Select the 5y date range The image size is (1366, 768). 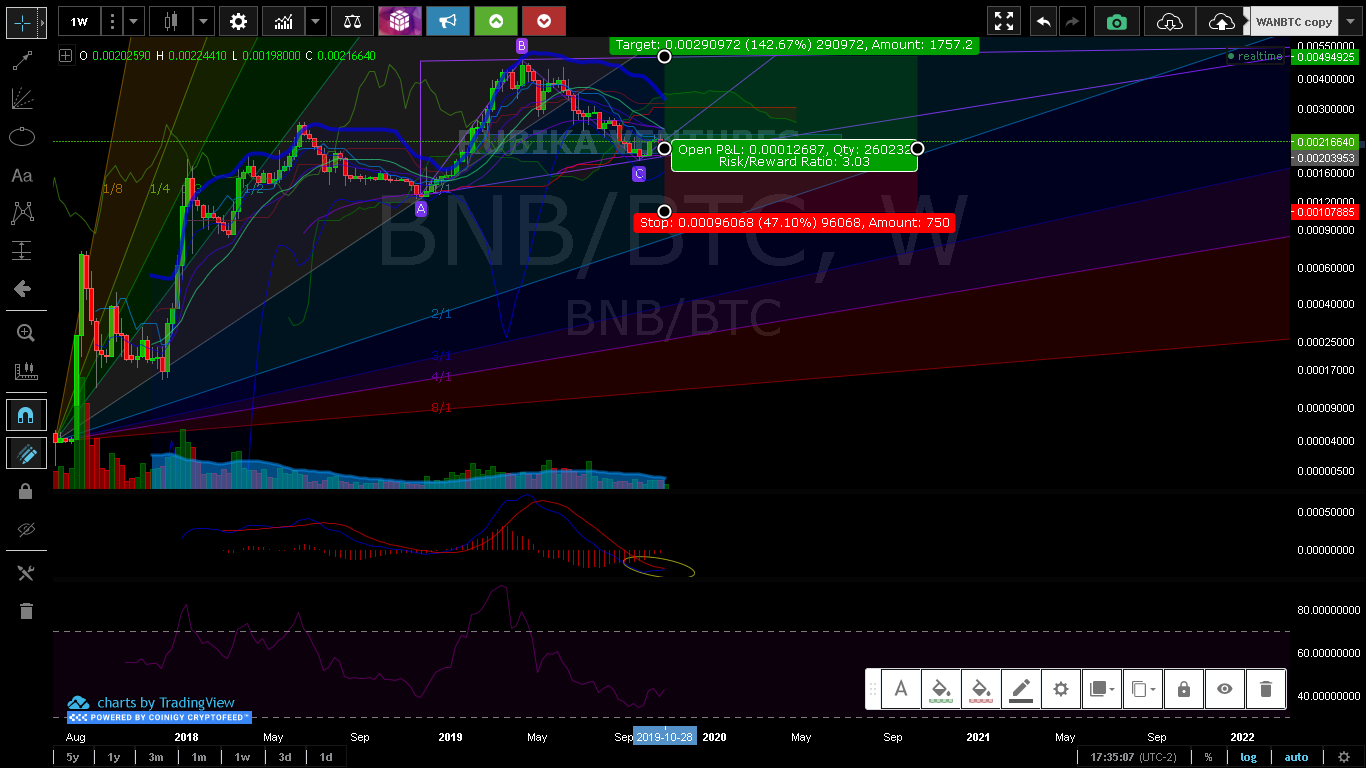pos(73,757)
